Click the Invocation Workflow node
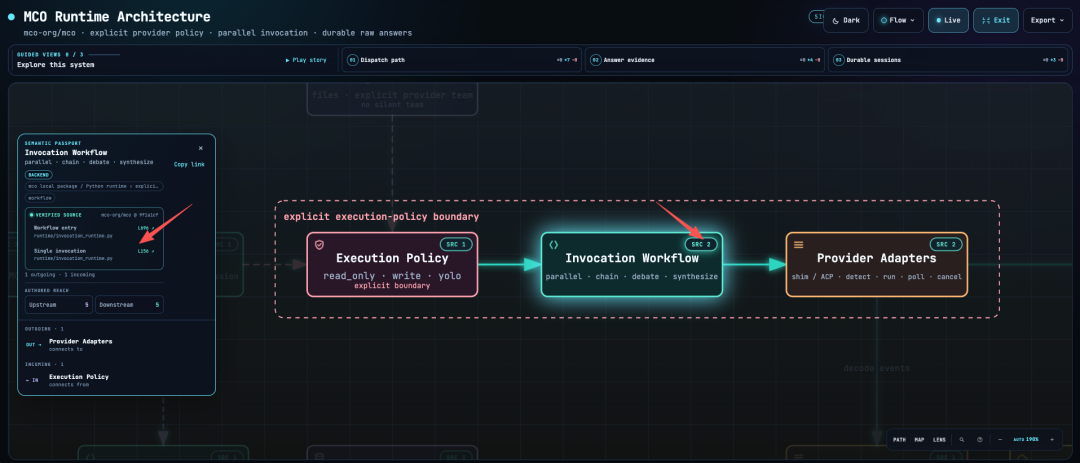This screenshot has width=1080, height=463. (x=632, y=265)
